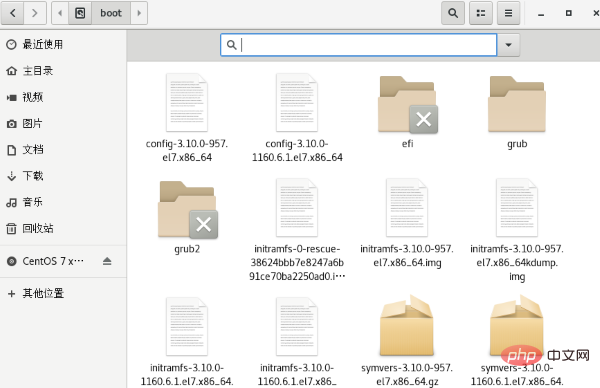Minimize the file manager window
This screenshot has width=600, height=388.
tap(541, 14)
